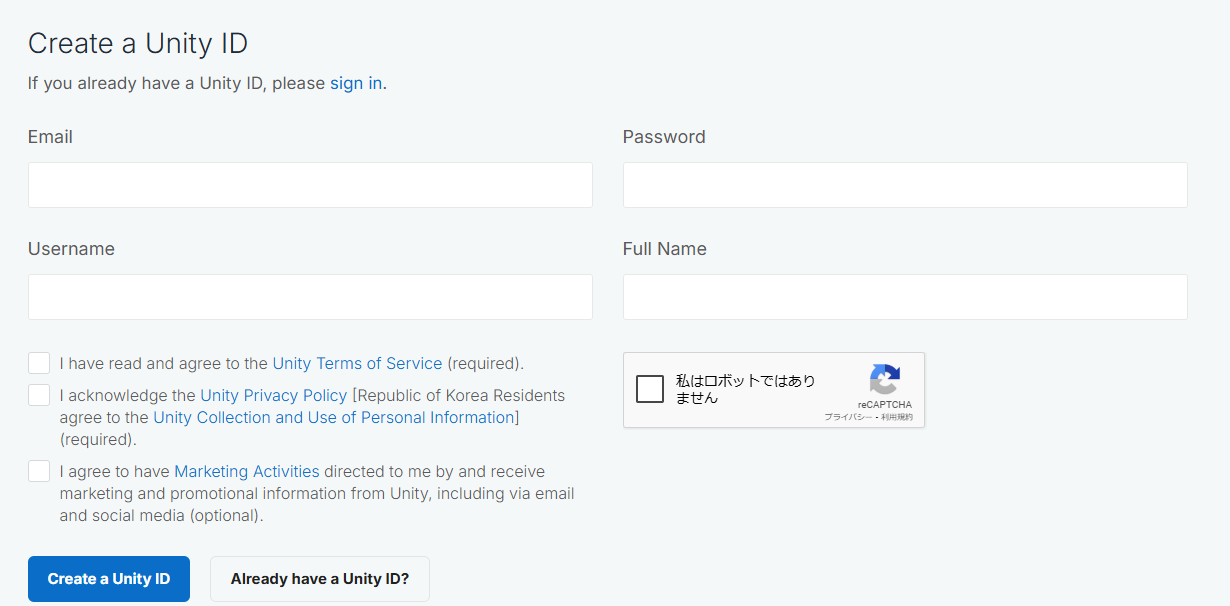Click the Full Name field label
Image resolution: width=1230 pixels, height=606 pixels.
pyautogui.click(x=665, y=249)
